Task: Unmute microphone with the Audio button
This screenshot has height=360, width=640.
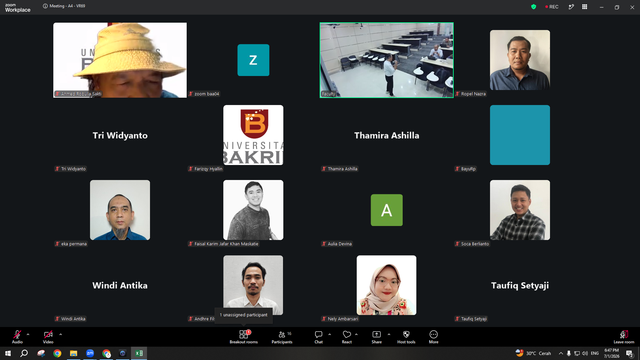Action: (x=17, y=337)
